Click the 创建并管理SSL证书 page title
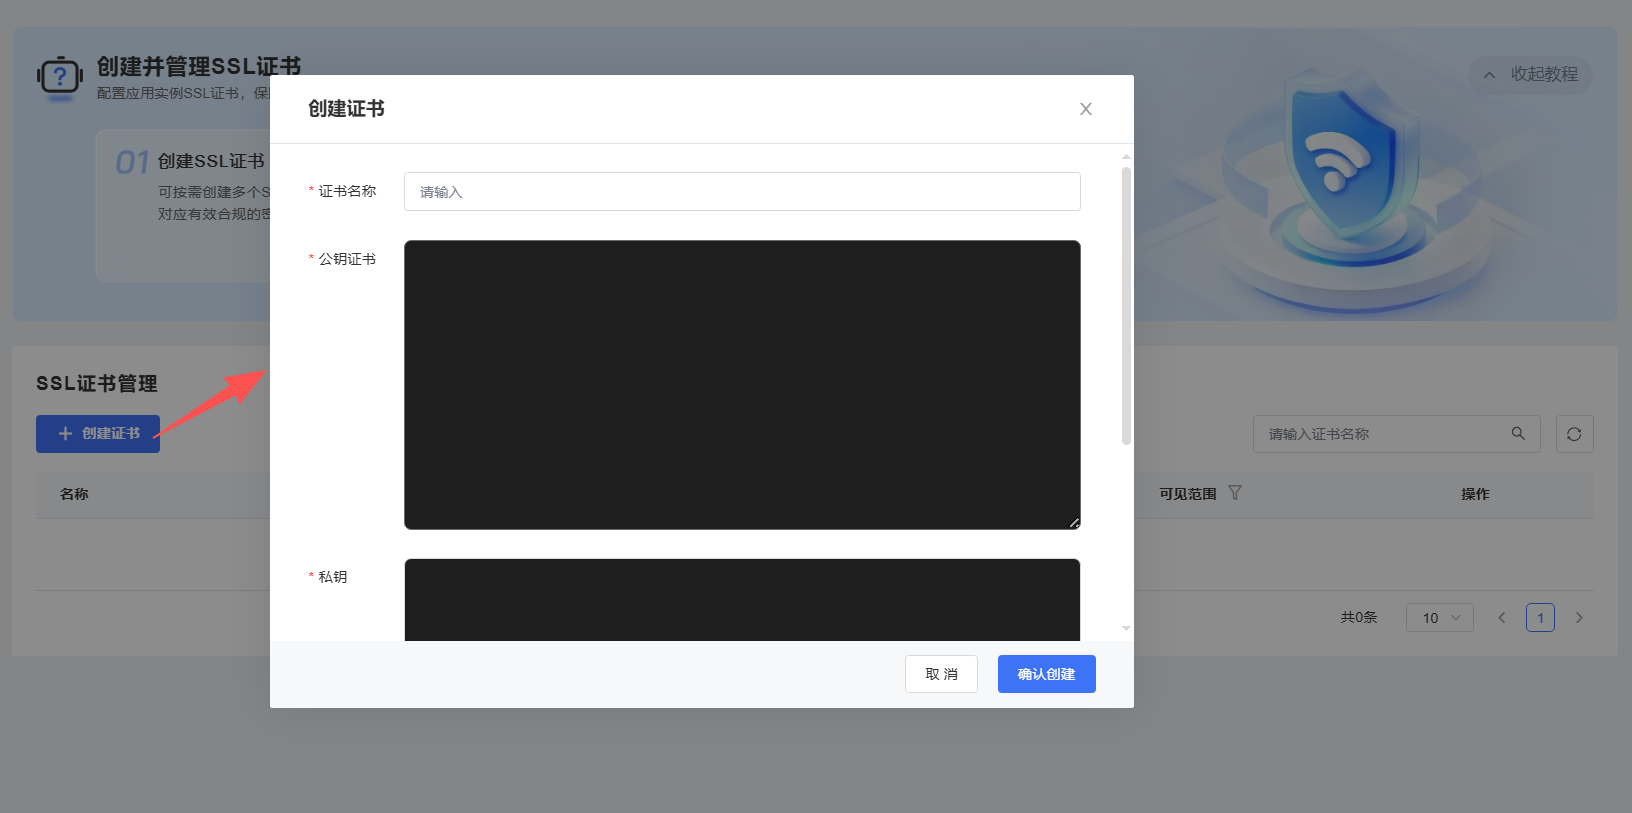This screenshot has width=1632, height=813. click(x=199, y=67)
